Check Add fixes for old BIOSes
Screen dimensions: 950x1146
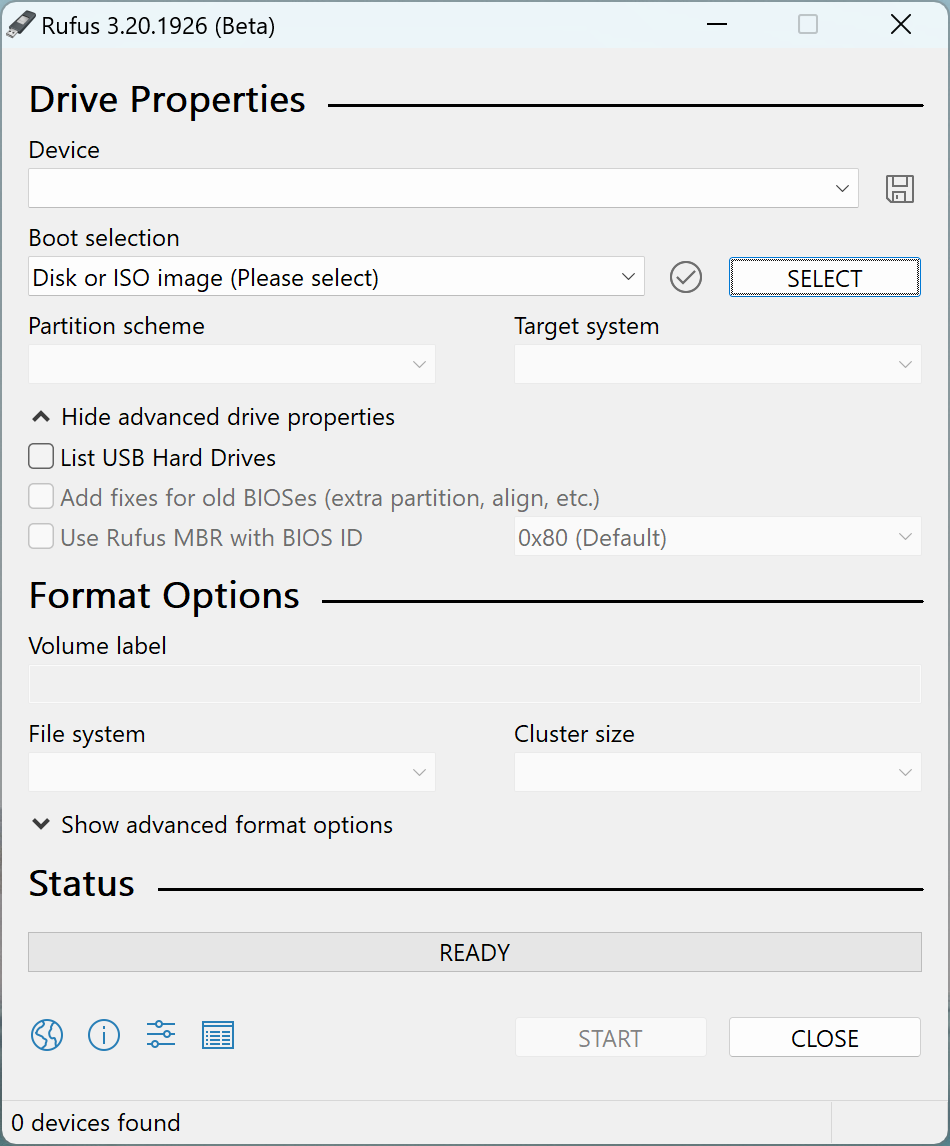(x=41, y=497)
